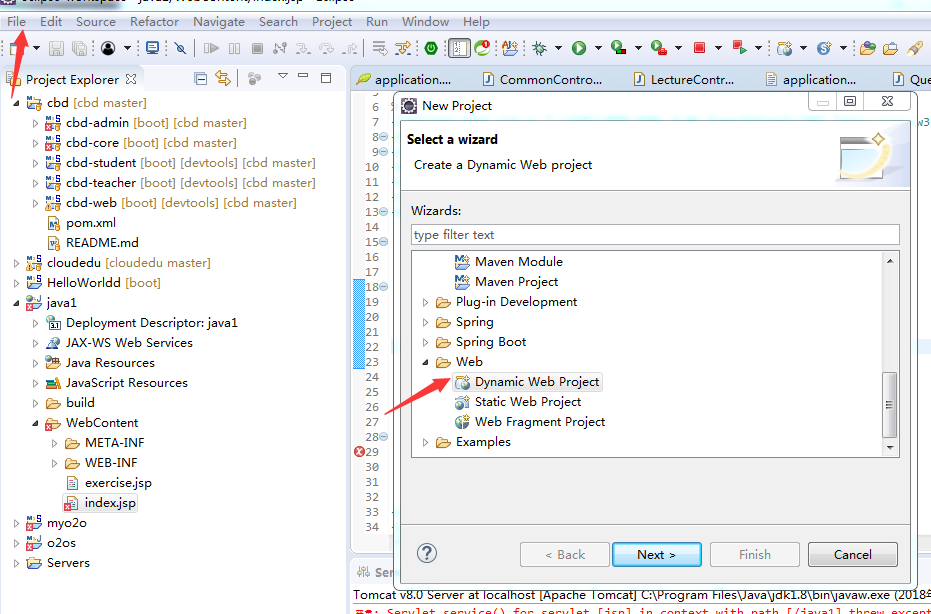Click the Next > button
This screenshot has width=931, height=614.
tap(657, 555)
